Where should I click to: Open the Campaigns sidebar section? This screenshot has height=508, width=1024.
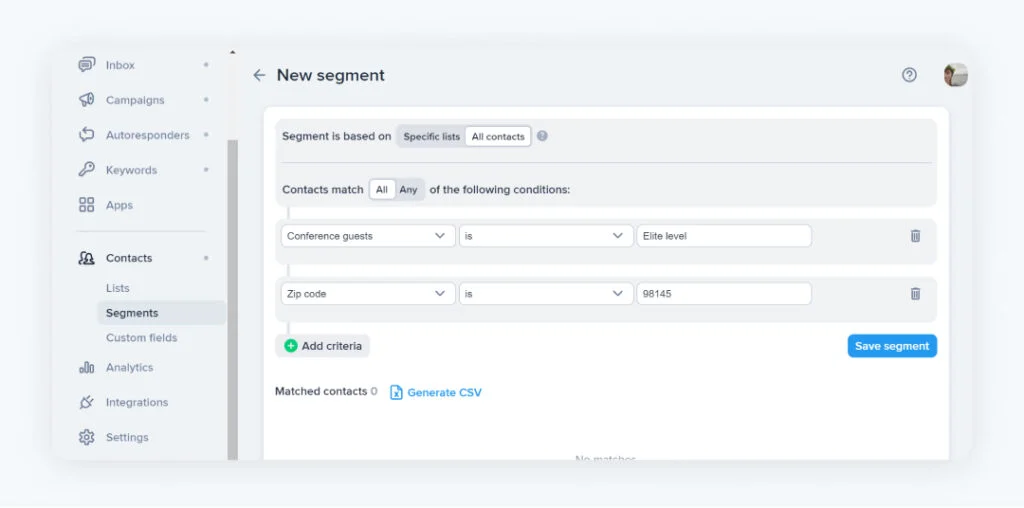135,100
